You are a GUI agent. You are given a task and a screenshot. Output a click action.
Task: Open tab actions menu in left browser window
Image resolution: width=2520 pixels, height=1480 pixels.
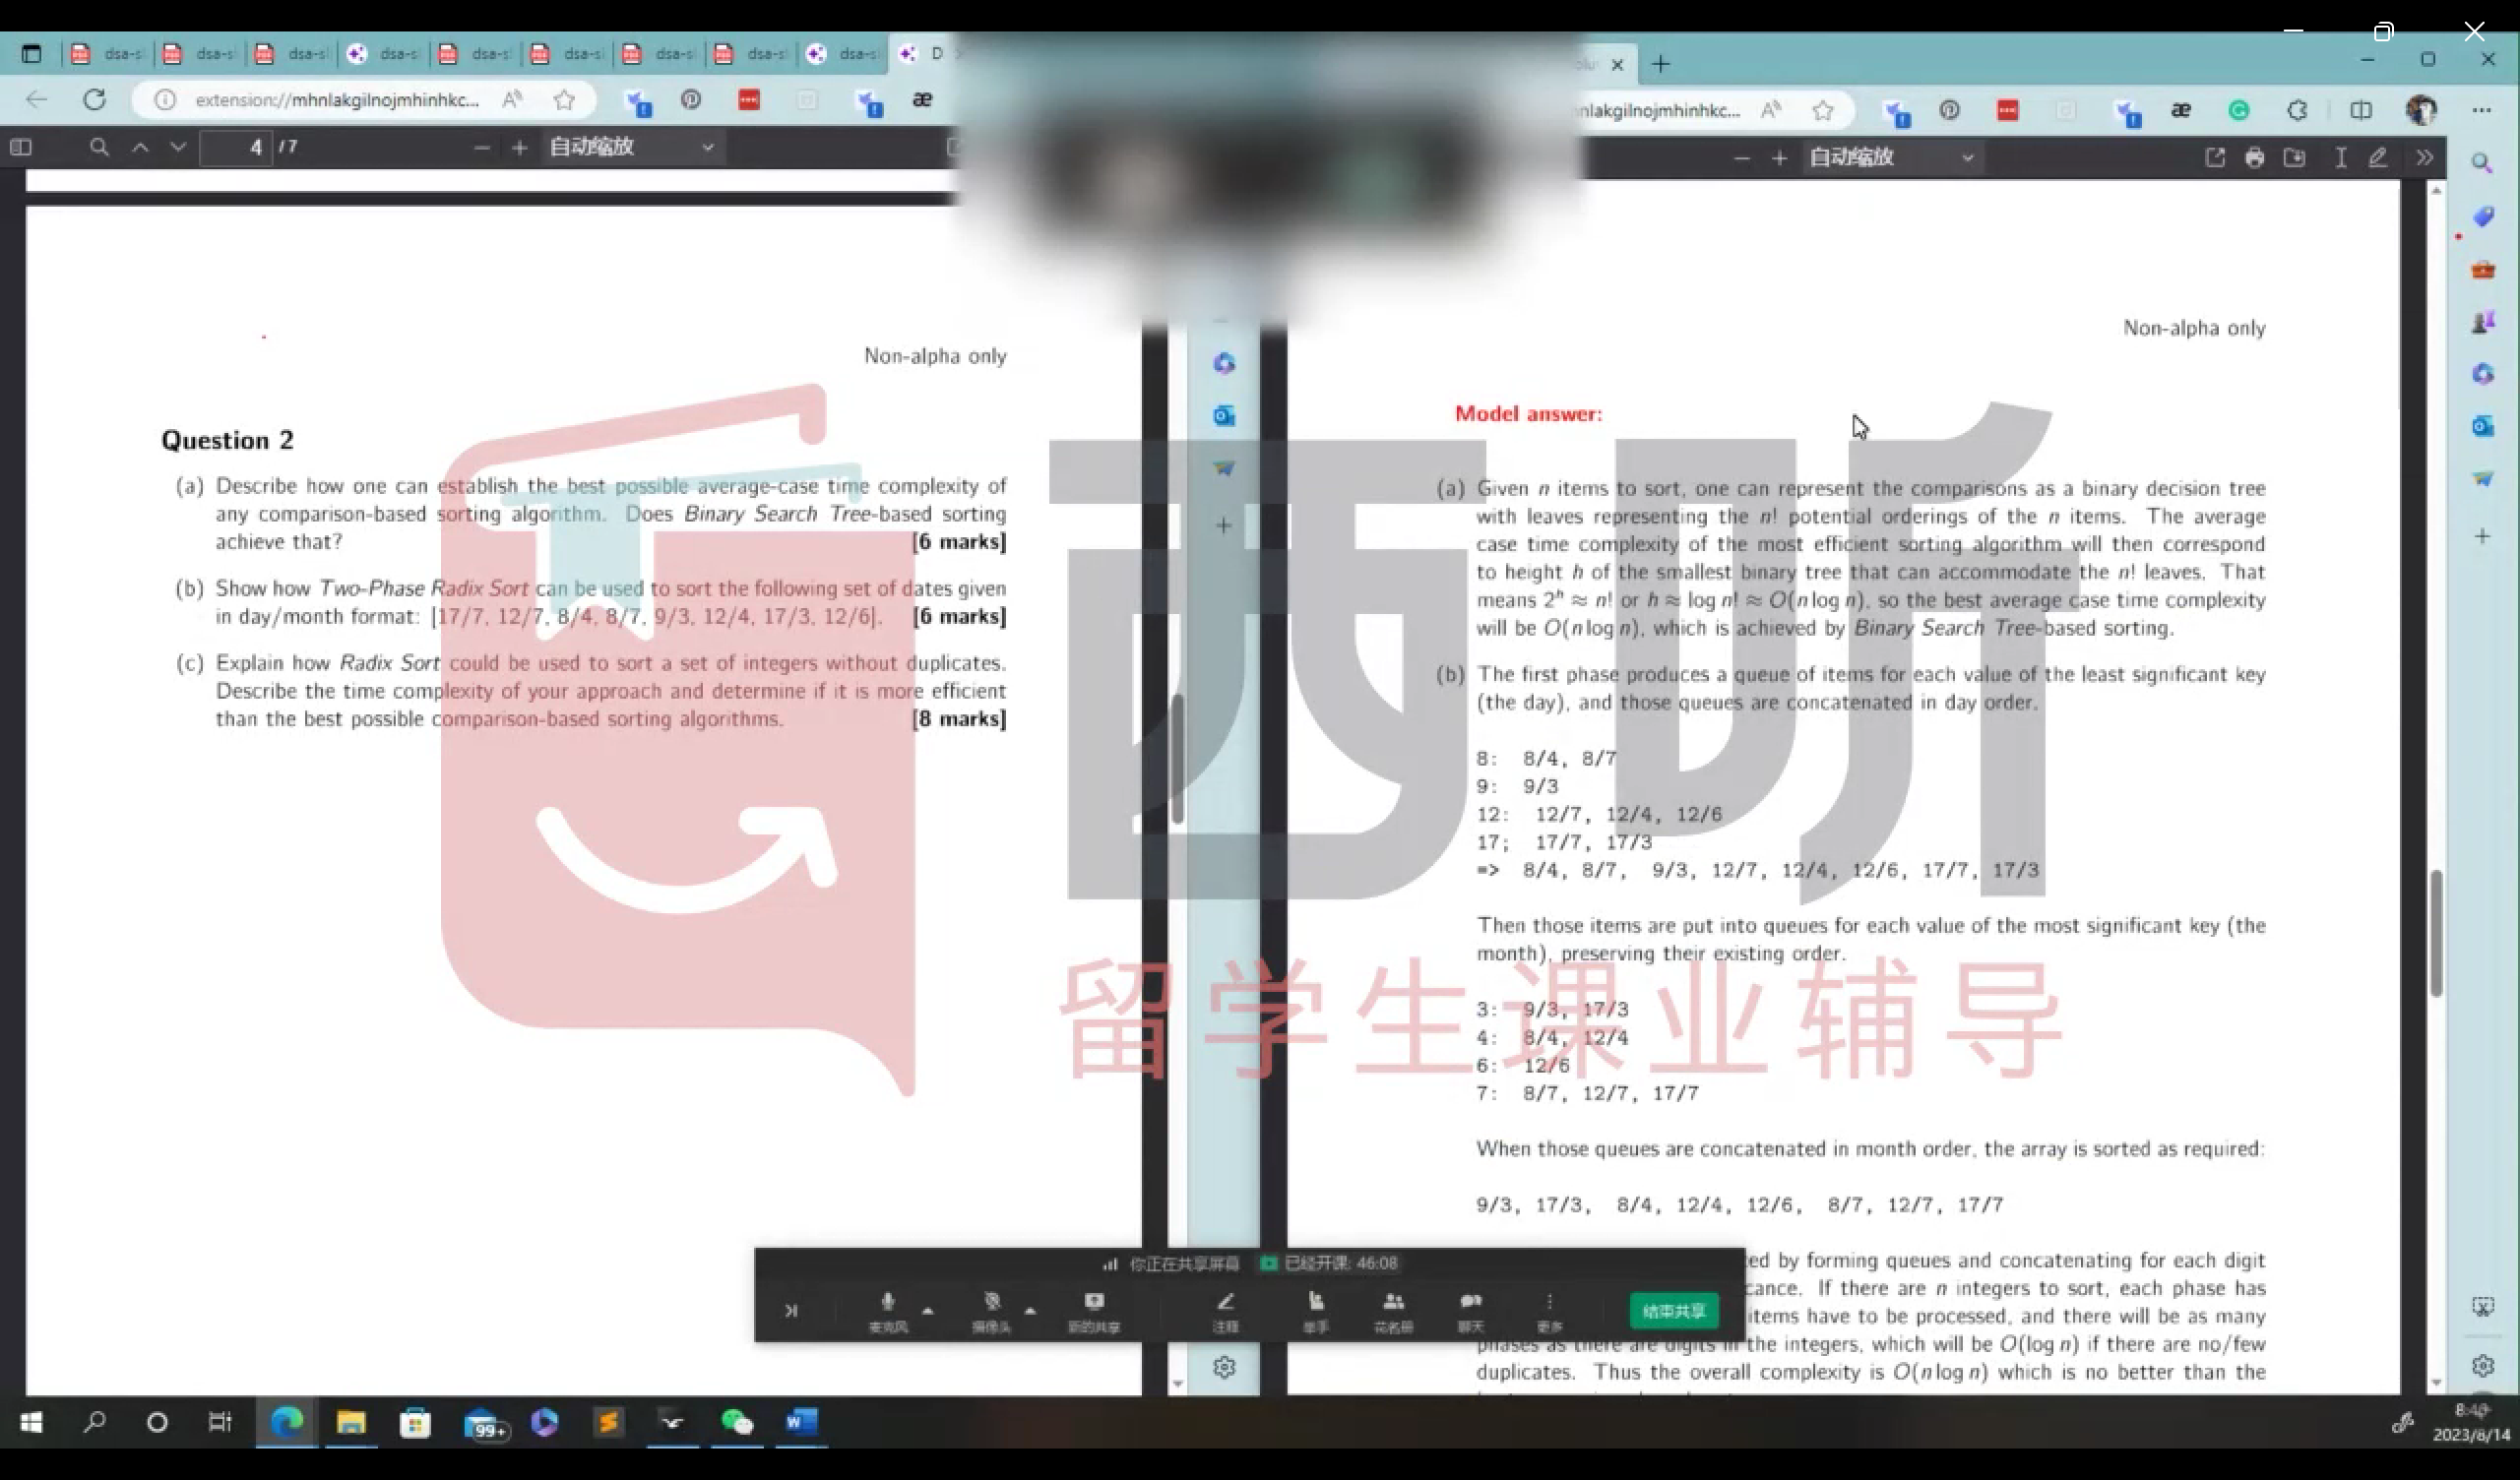click(31, 54)
